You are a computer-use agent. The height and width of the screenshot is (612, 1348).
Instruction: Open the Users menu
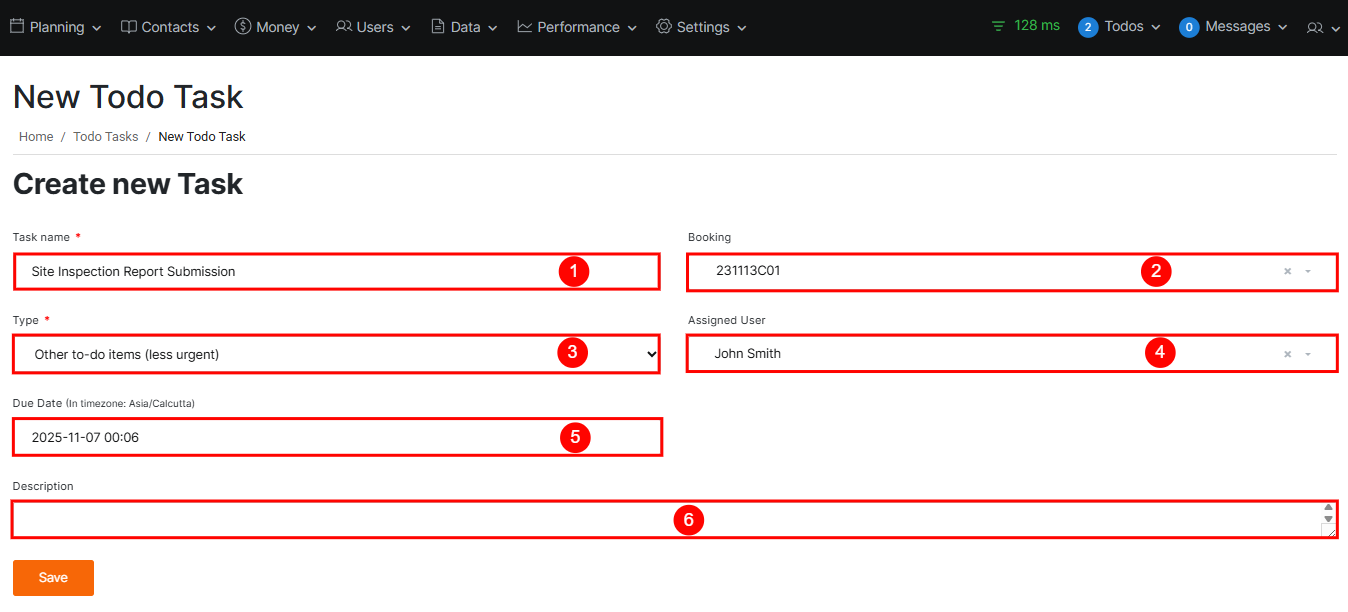(x=374, y=27)
